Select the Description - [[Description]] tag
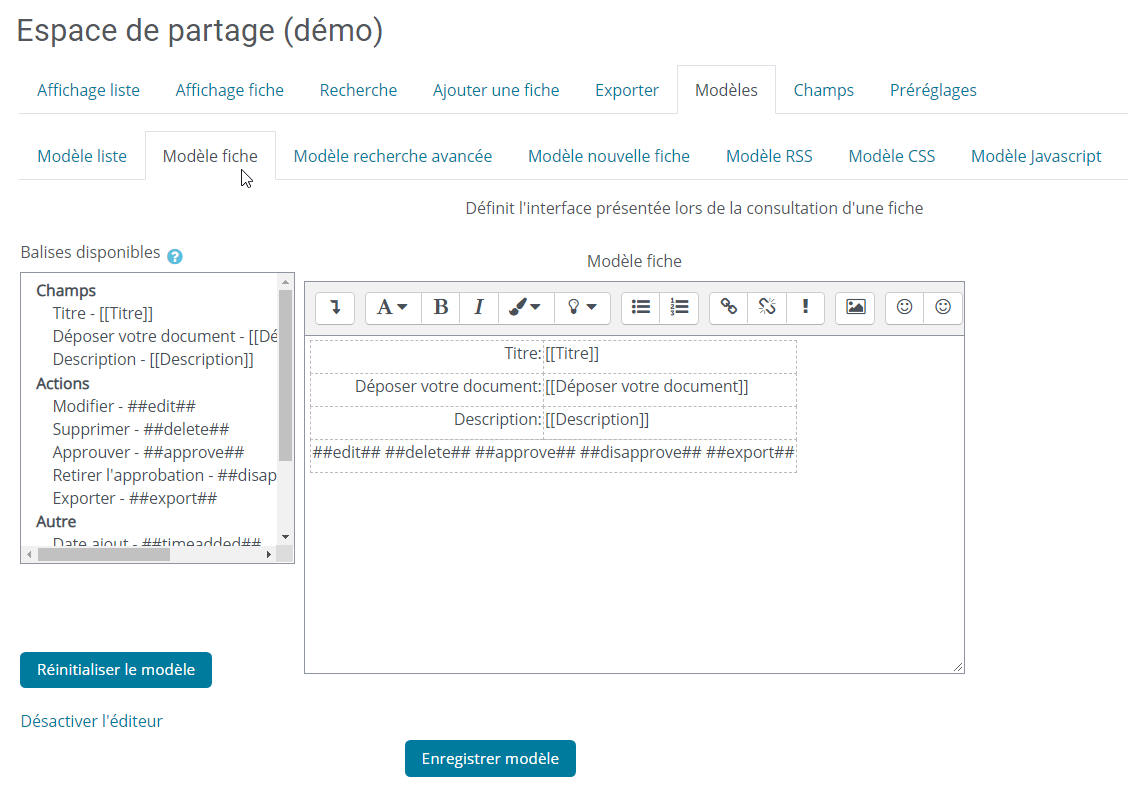1128x792 pixels. (153, 359)
